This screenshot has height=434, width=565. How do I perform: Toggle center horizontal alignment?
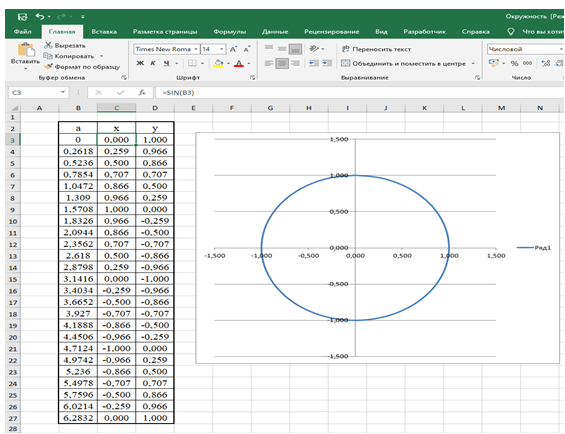coord(282,63)
